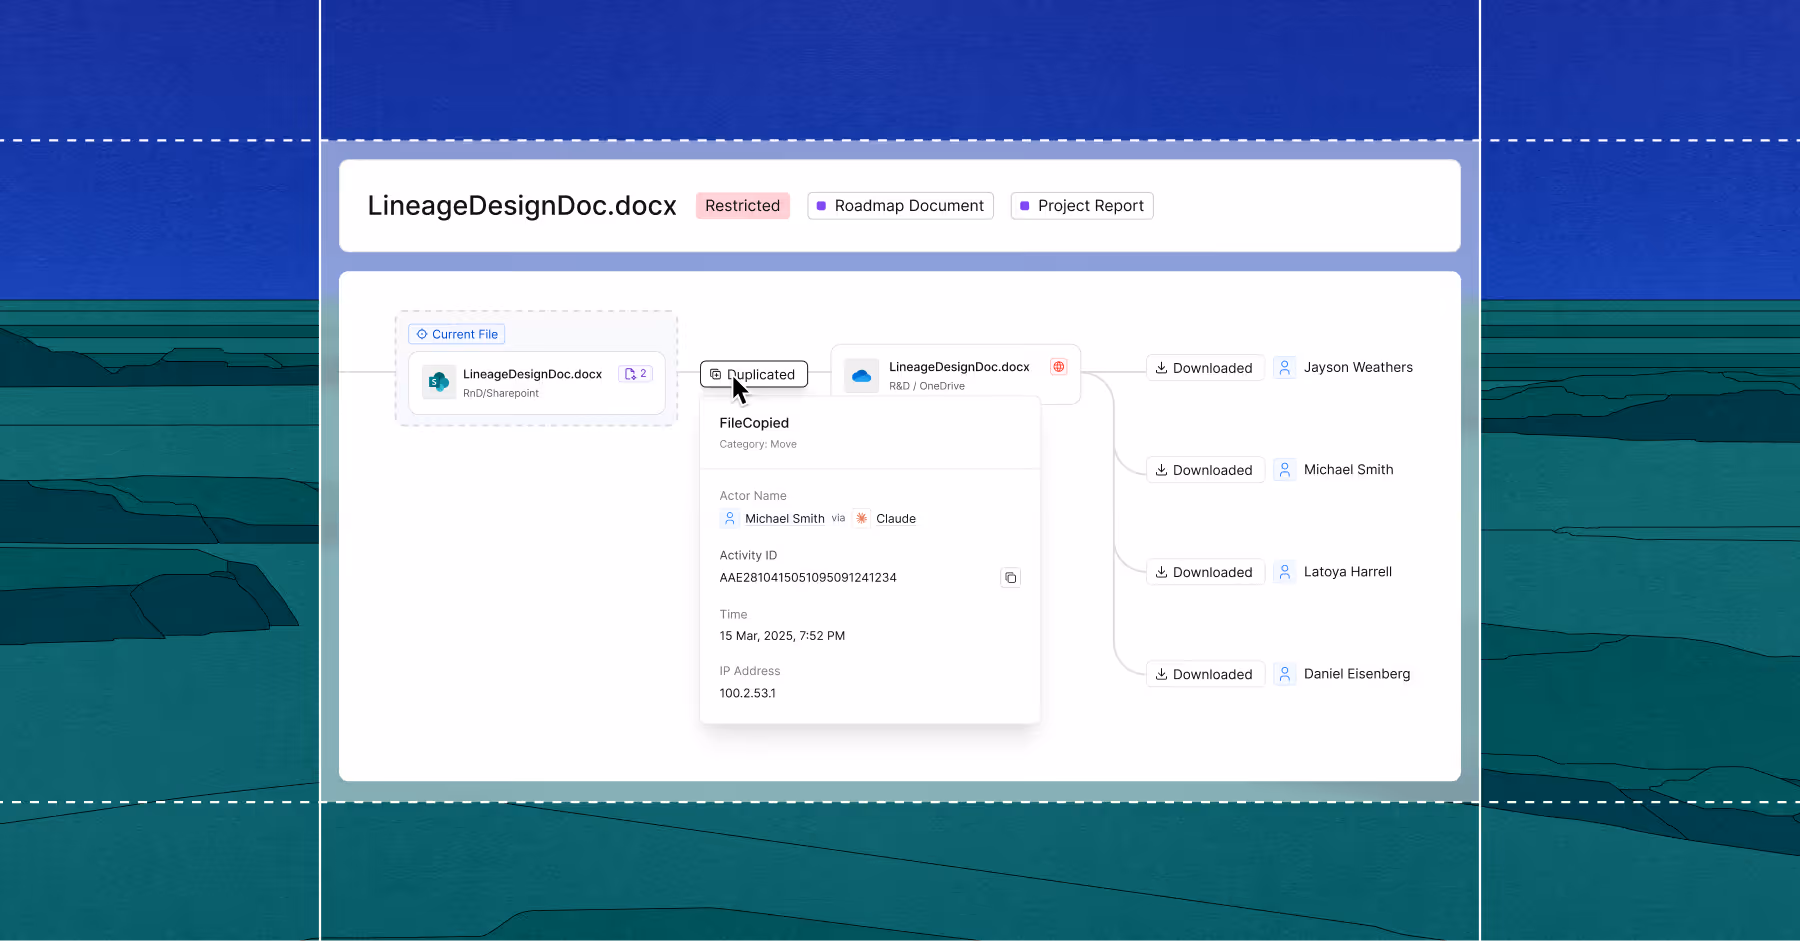Click the FileCopied heading in the popup

(x=754, y=423)
